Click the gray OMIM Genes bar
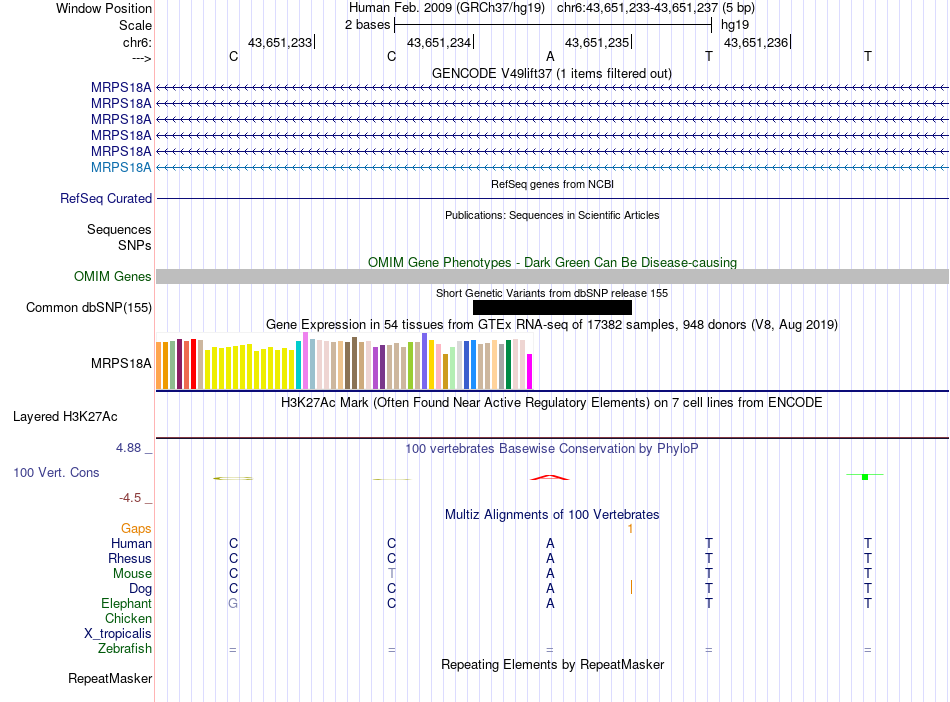 (552, 277)
